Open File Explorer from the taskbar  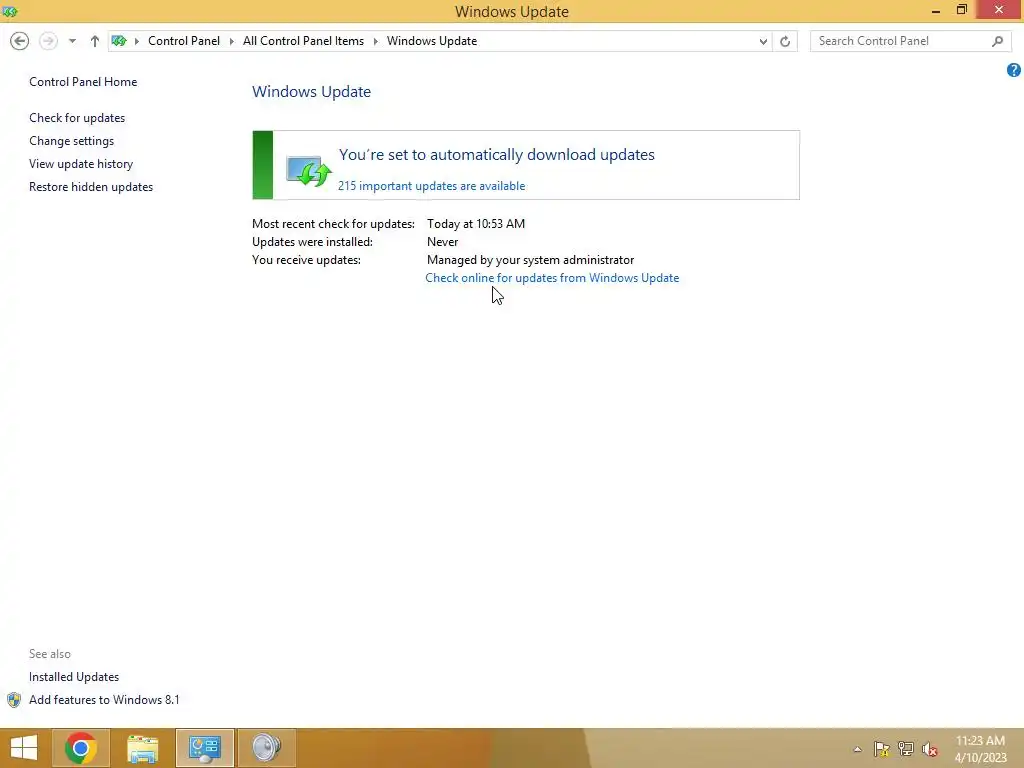click(142, 748)
